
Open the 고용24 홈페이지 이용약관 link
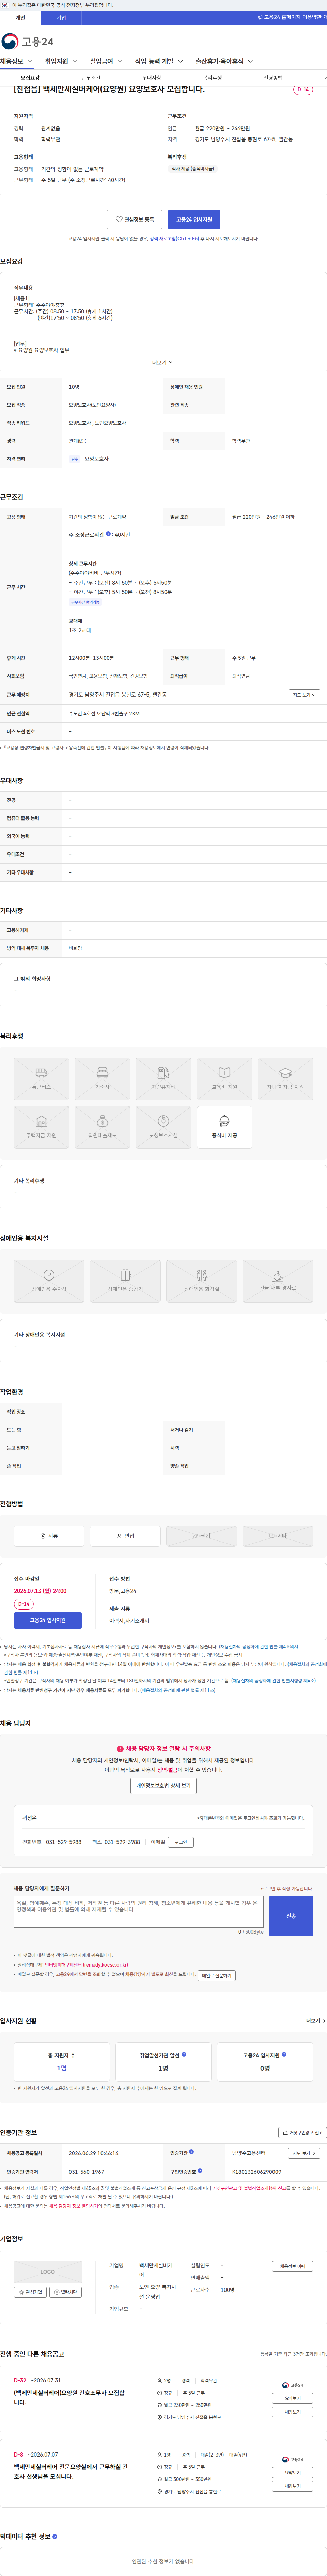pos(292,17)
